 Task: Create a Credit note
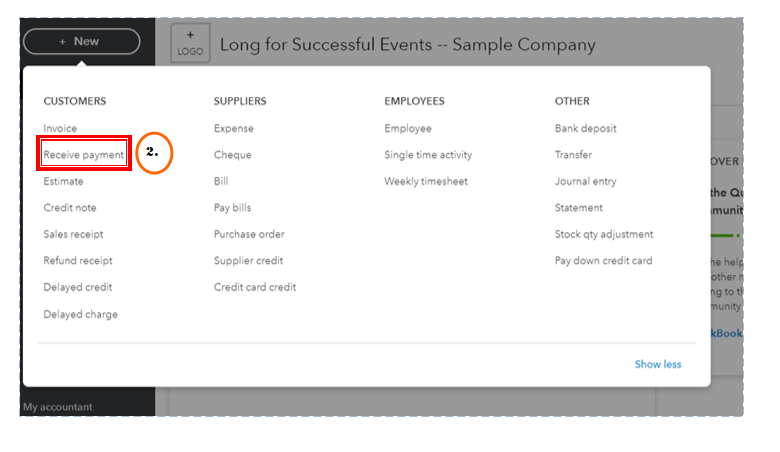(70, 207)
